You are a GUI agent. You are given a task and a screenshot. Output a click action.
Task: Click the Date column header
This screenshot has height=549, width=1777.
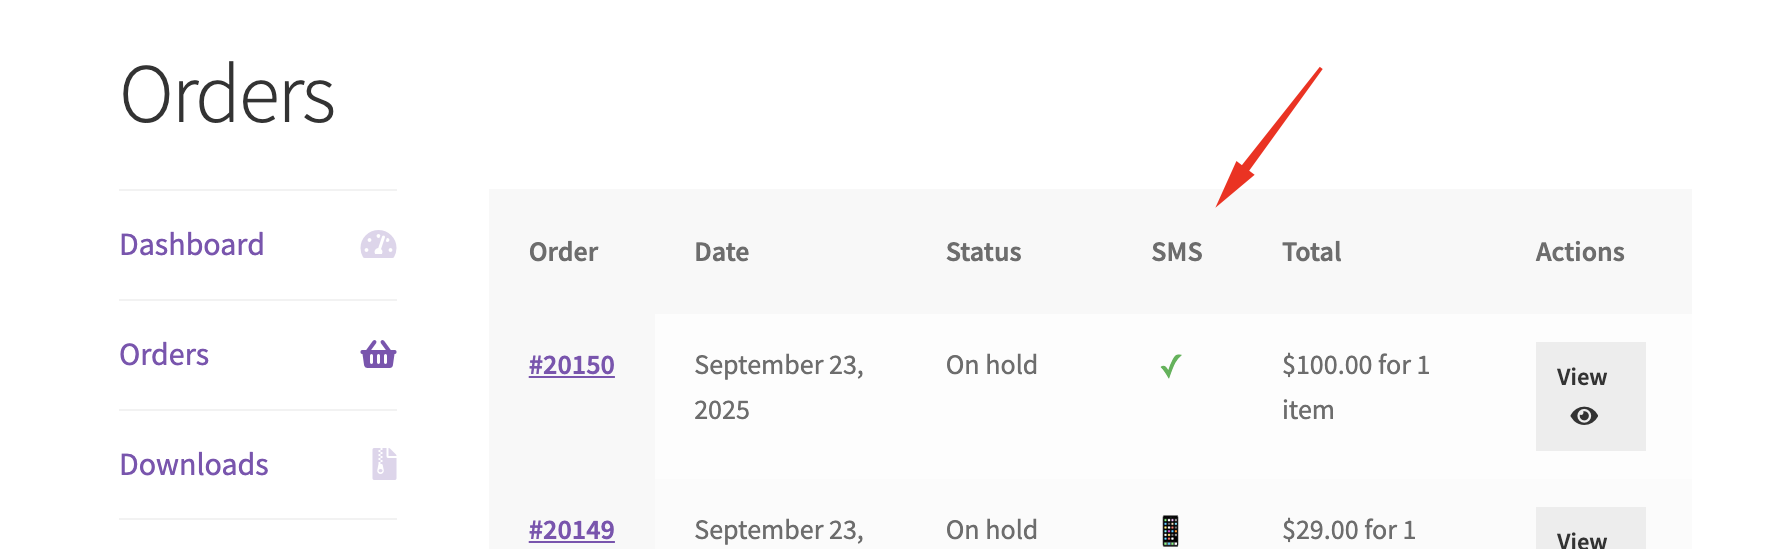coord(721,252)
